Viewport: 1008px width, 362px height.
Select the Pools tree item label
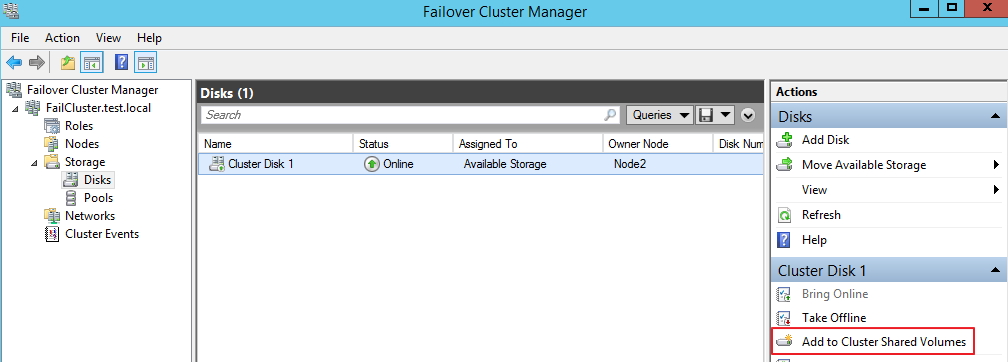click(98, 198)
